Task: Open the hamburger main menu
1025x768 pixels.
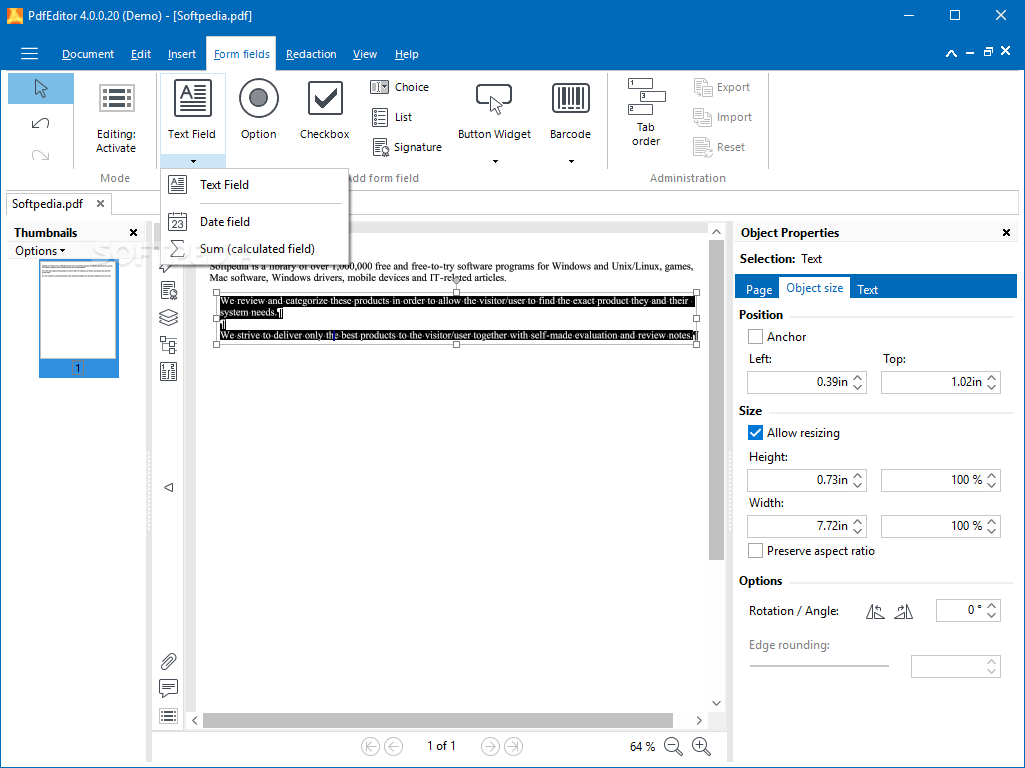Action: [29, 54]
